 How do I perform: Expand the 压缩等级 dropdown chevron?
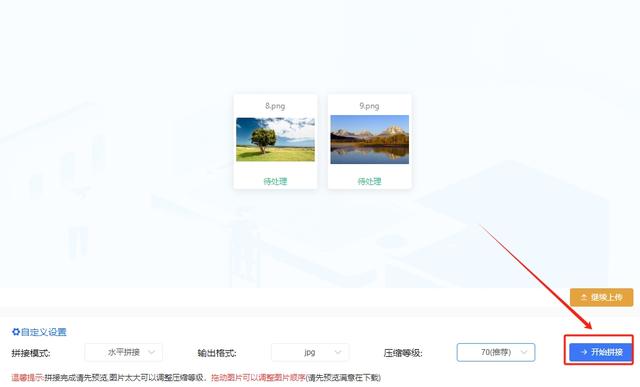point(524,352)
